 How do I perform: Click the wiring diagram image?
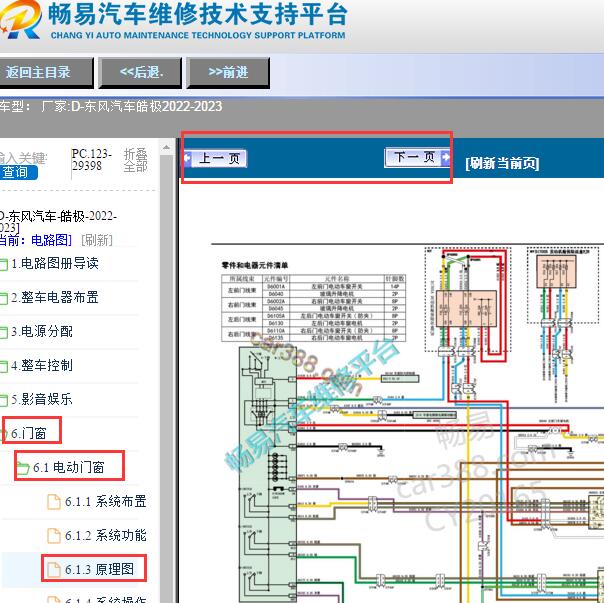pos(408,424)
